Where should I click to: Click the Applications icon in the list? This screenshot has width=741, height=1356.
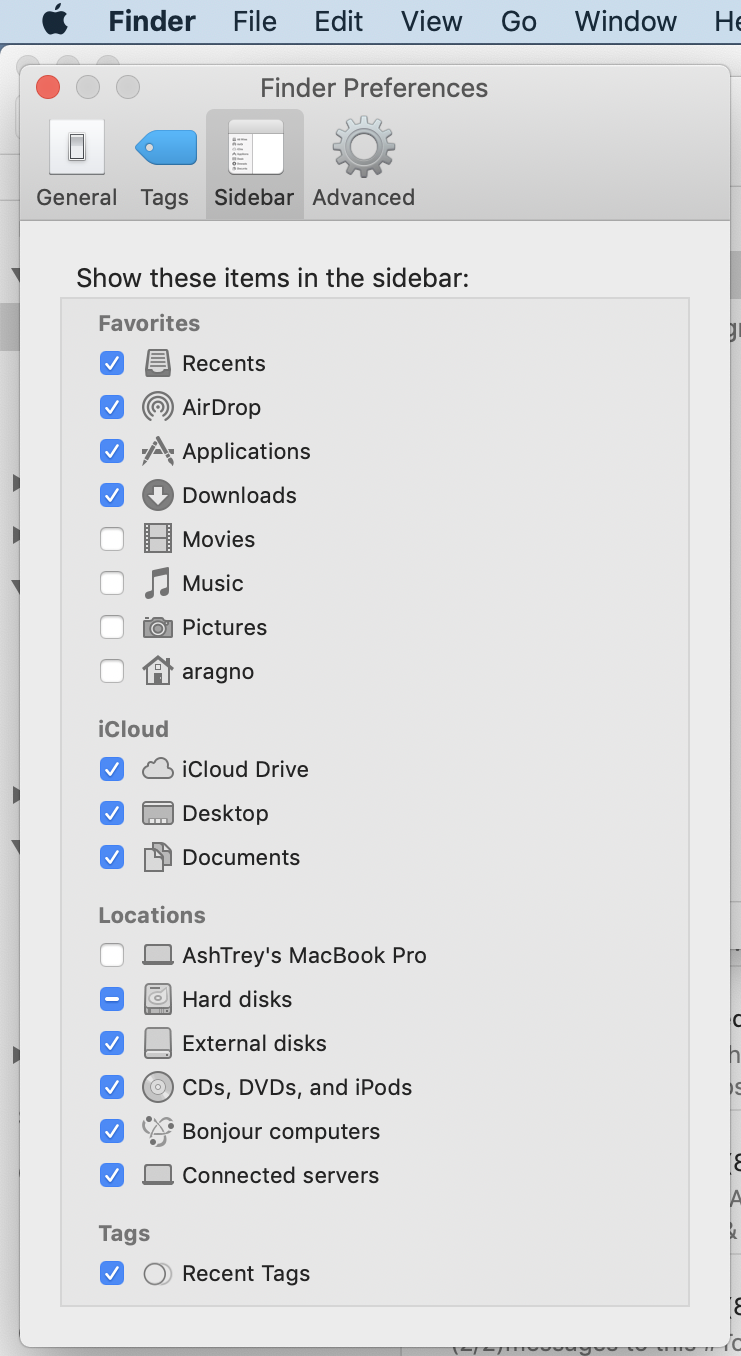158,451
